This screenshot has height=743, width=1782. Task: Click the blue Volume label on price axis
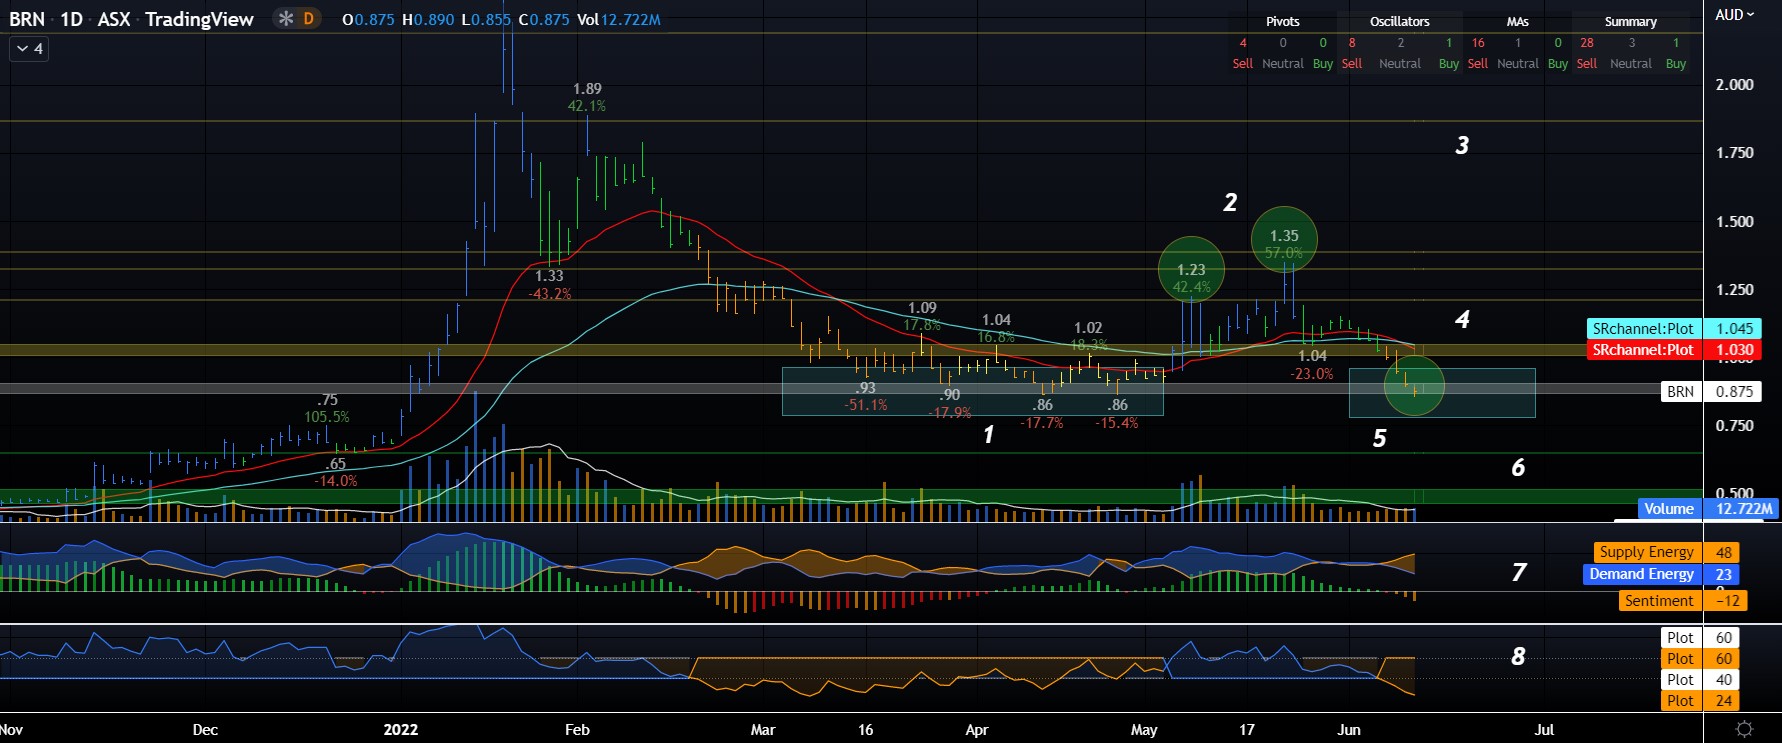point(1669,508)
